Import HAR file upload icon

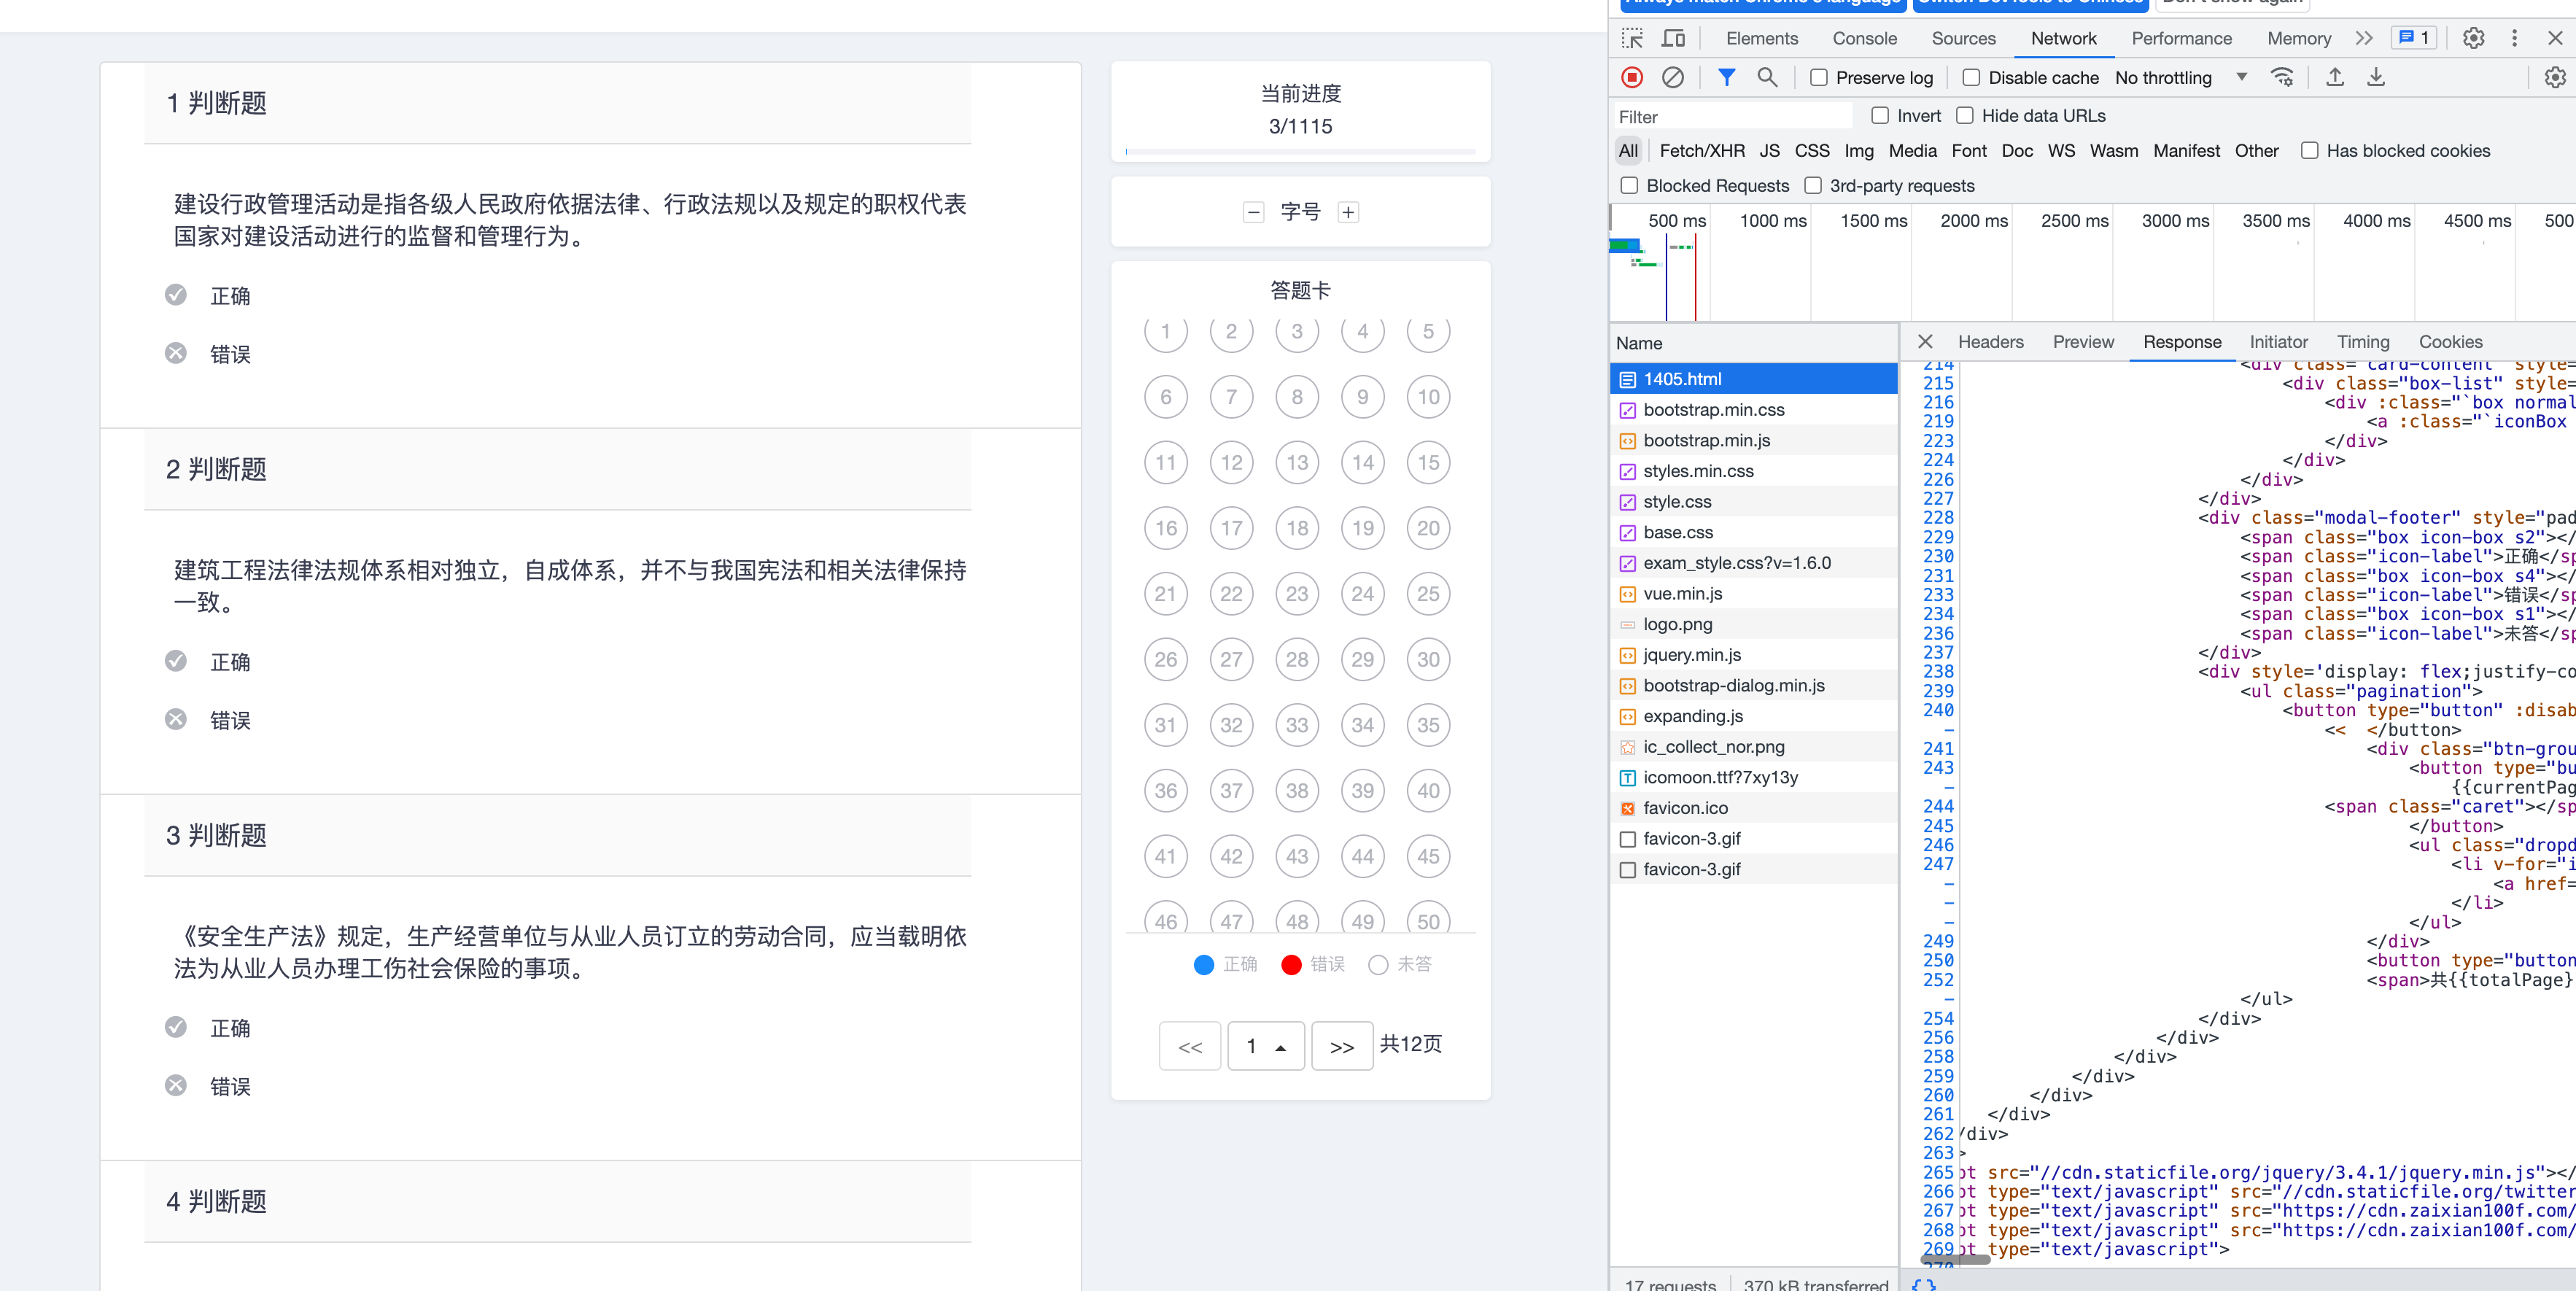[x=2335, y=77]
